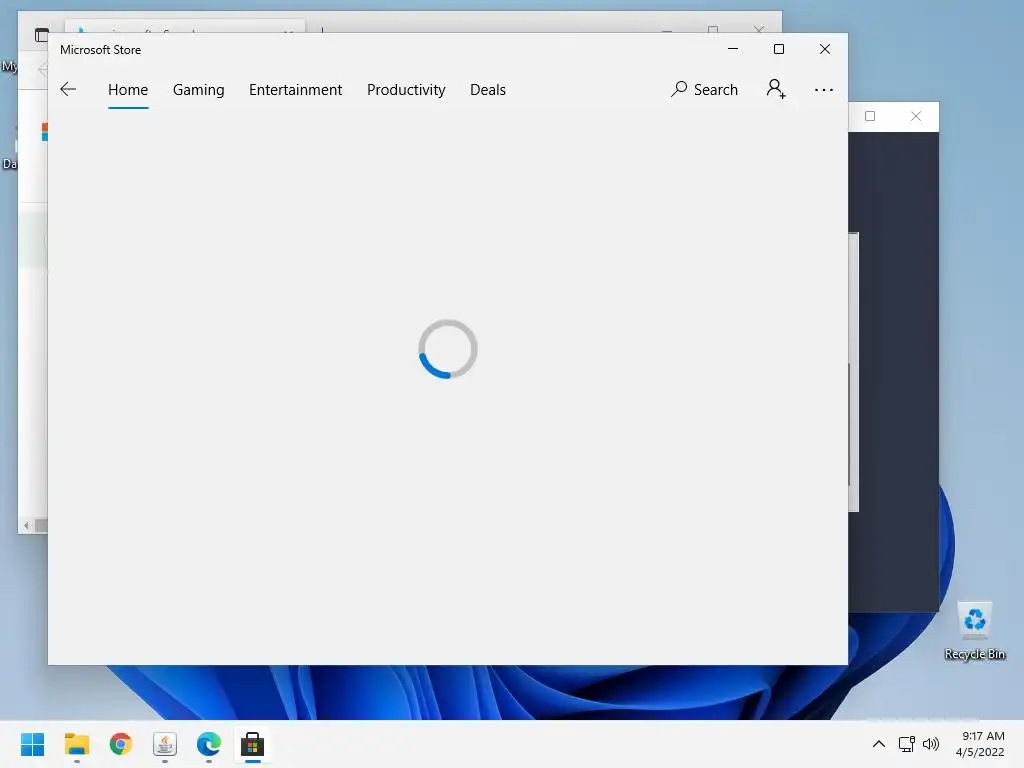Viewport: 1024px width, 768px height.
Task: Go back with the Store back arrow
Action: pyautogui.click(x=68, y=89)
